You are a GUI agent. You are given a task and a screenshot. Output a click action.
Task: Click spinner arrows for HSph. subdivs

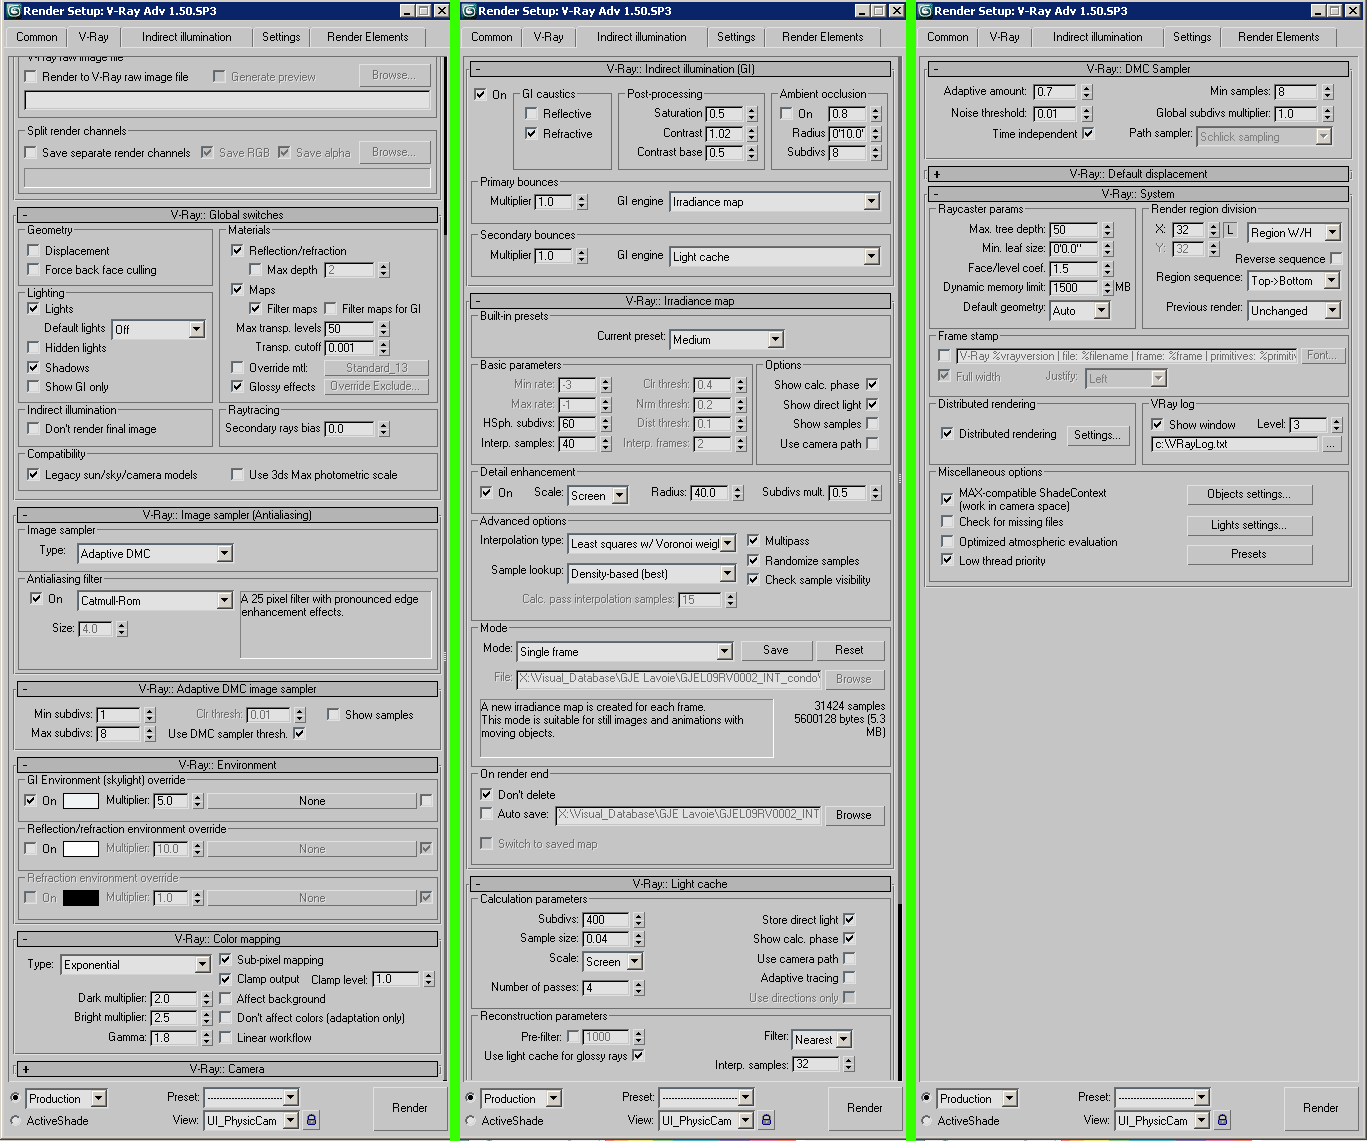605,424
